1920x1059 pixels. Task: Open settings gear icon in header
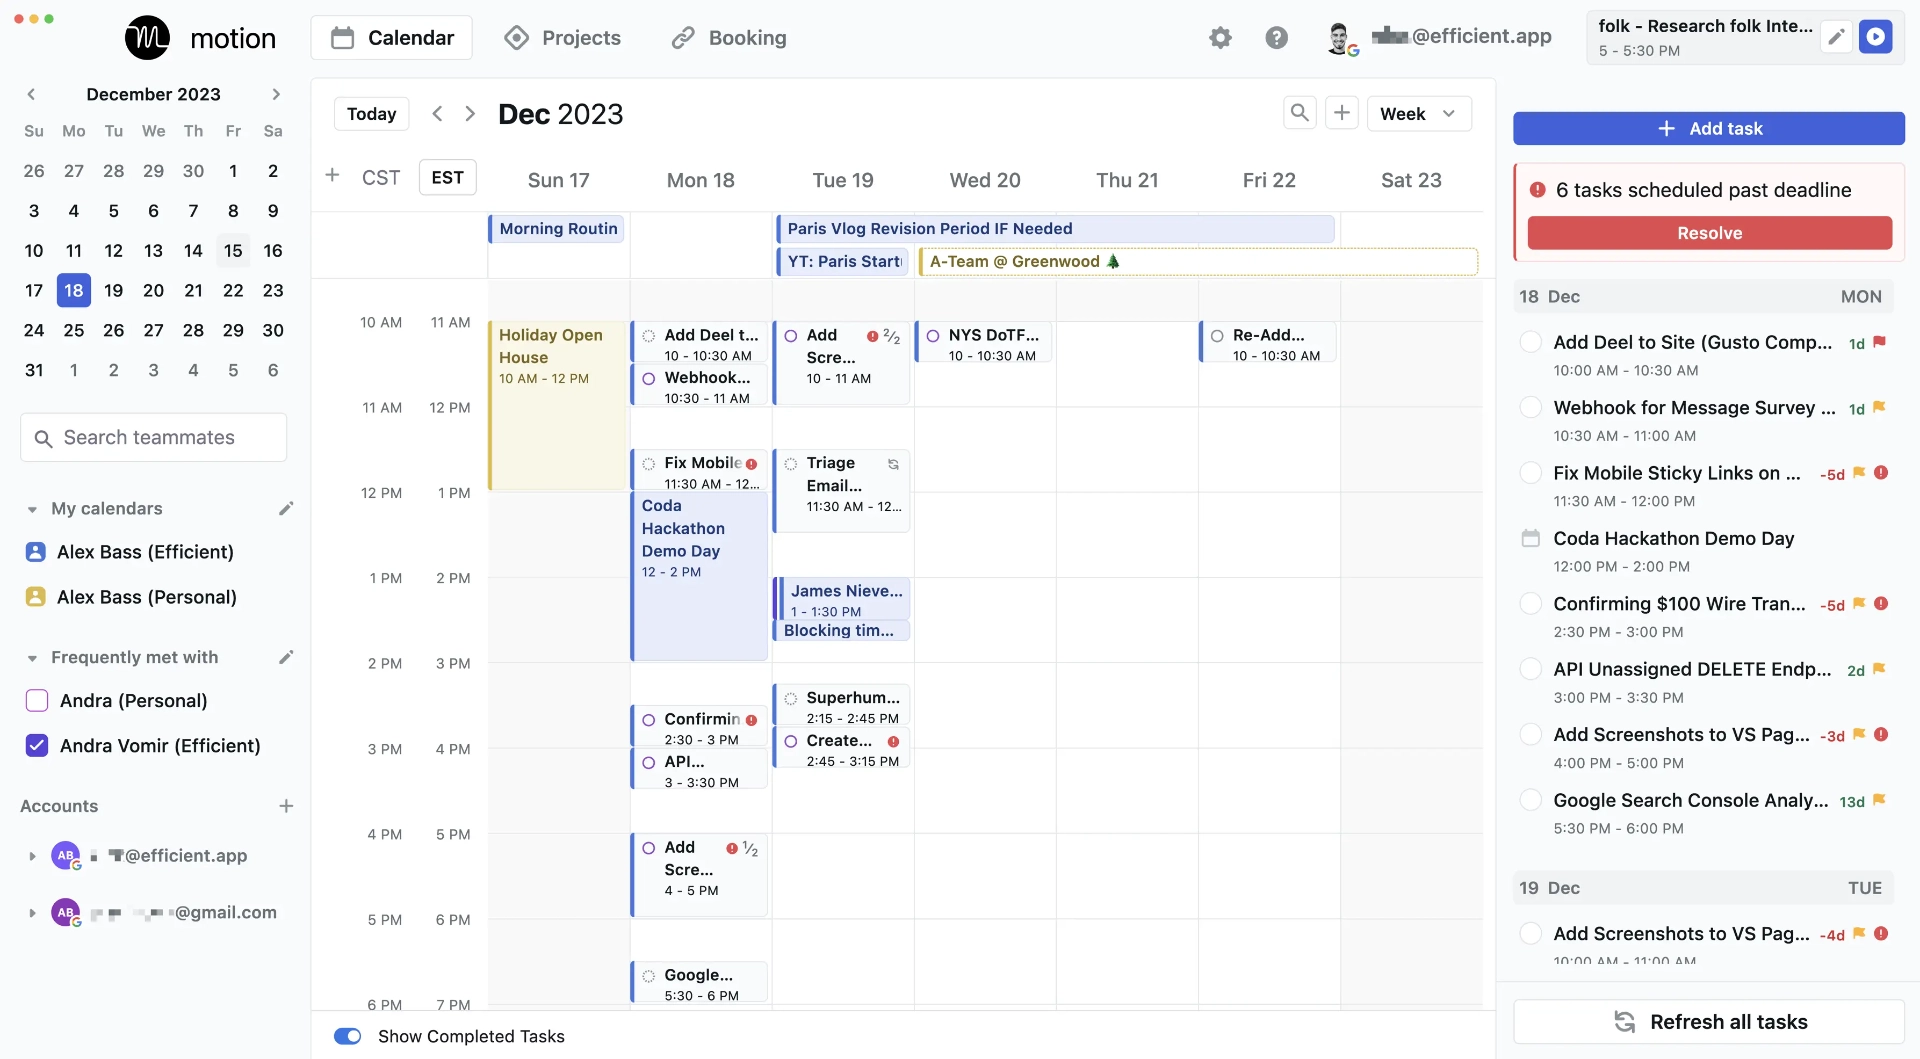pos(1220,38)
